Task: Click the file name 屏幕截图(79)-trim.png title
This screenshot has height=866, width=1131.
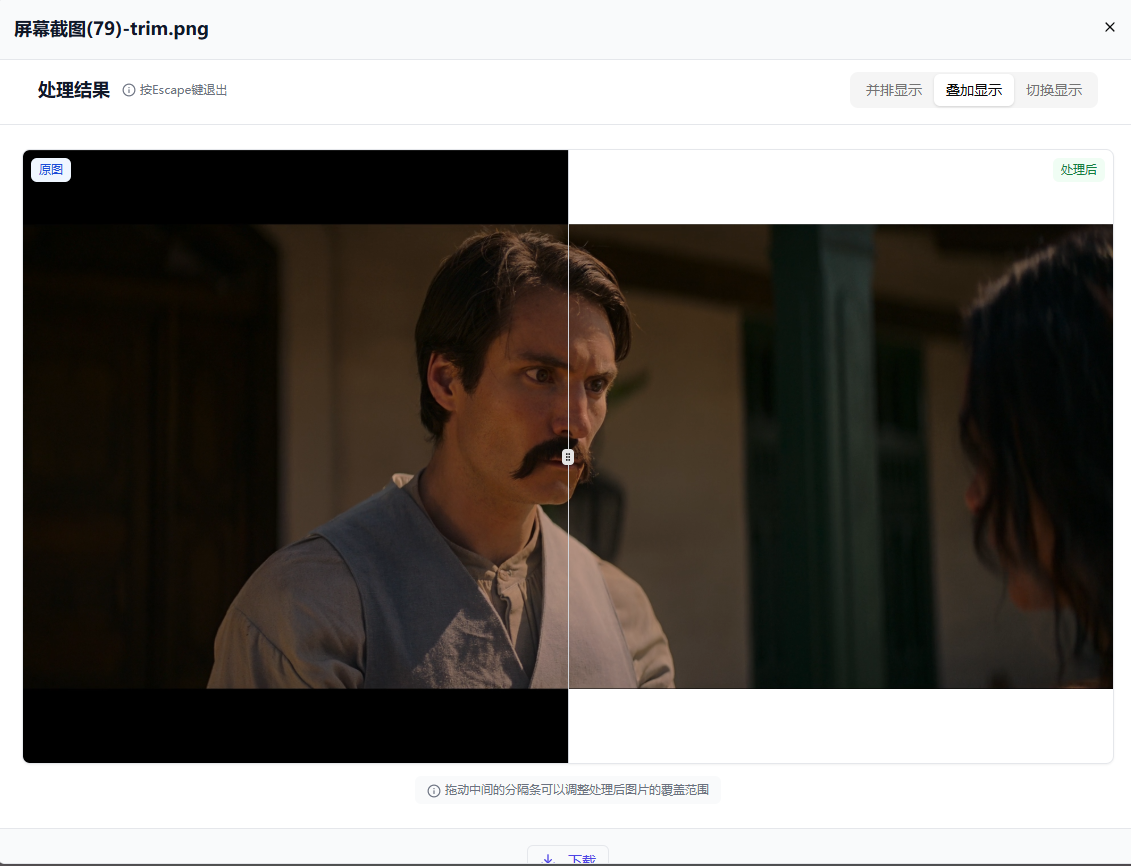Action: [x=111, y=29]
